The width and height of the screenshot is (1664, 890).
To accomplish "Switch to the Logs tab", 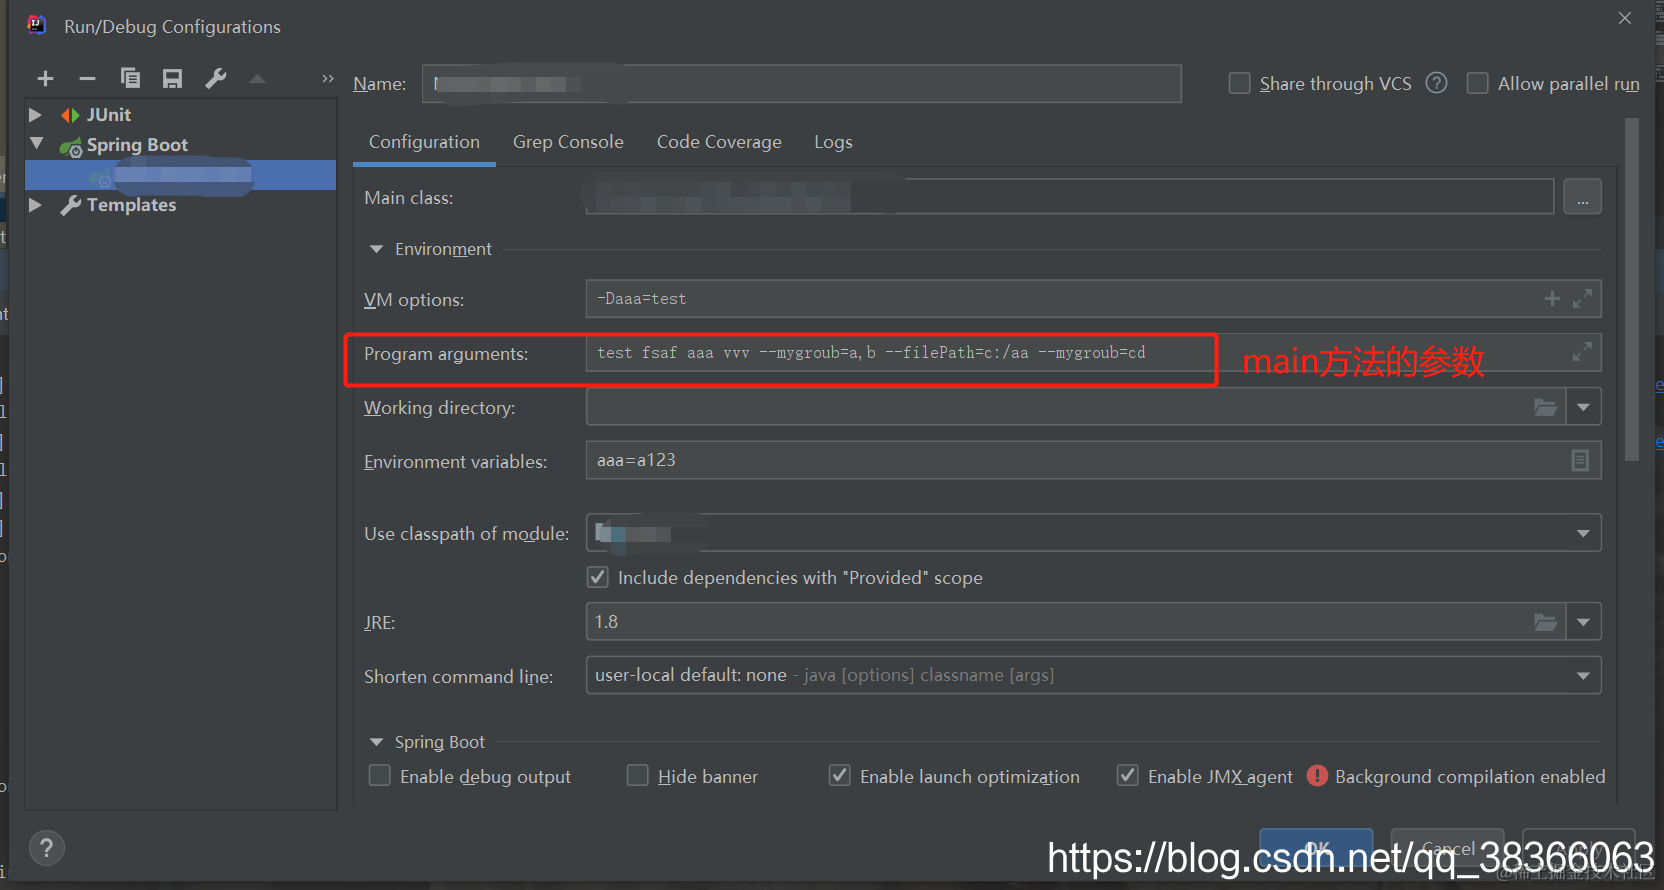I will [833, 142].
